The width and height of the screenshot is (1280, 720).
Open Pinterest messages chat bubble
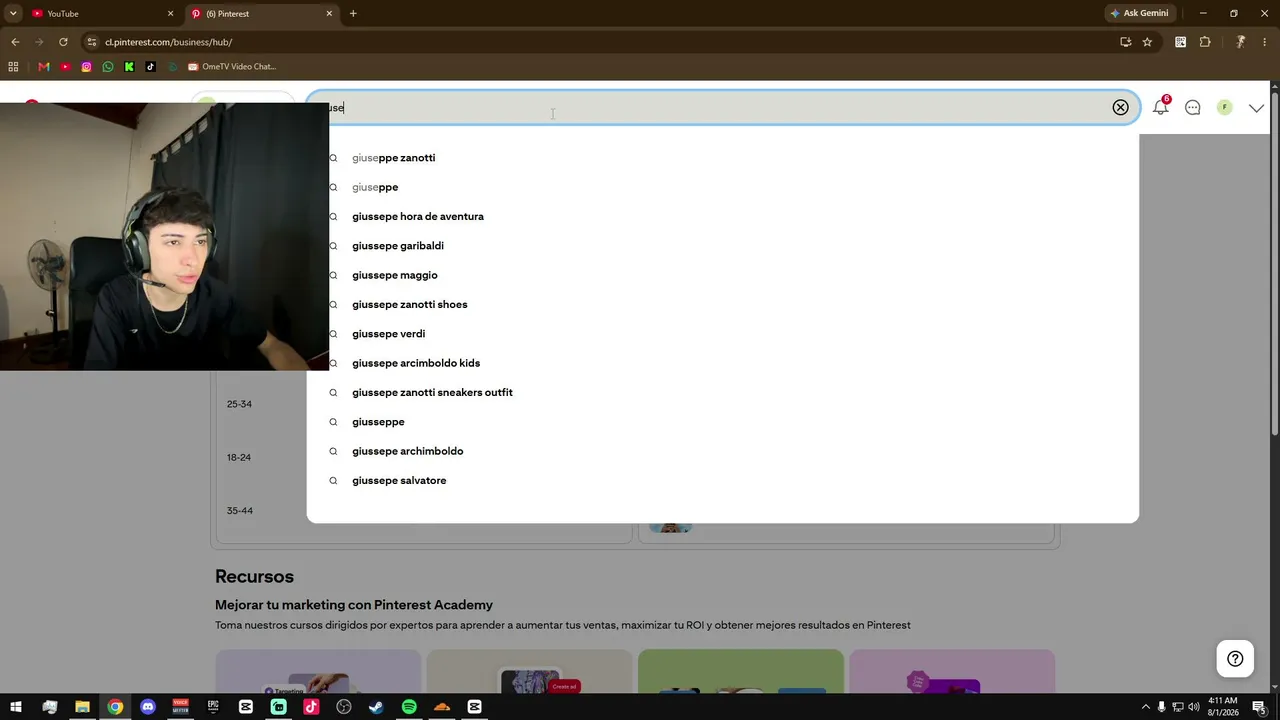tap(1193, 107)
